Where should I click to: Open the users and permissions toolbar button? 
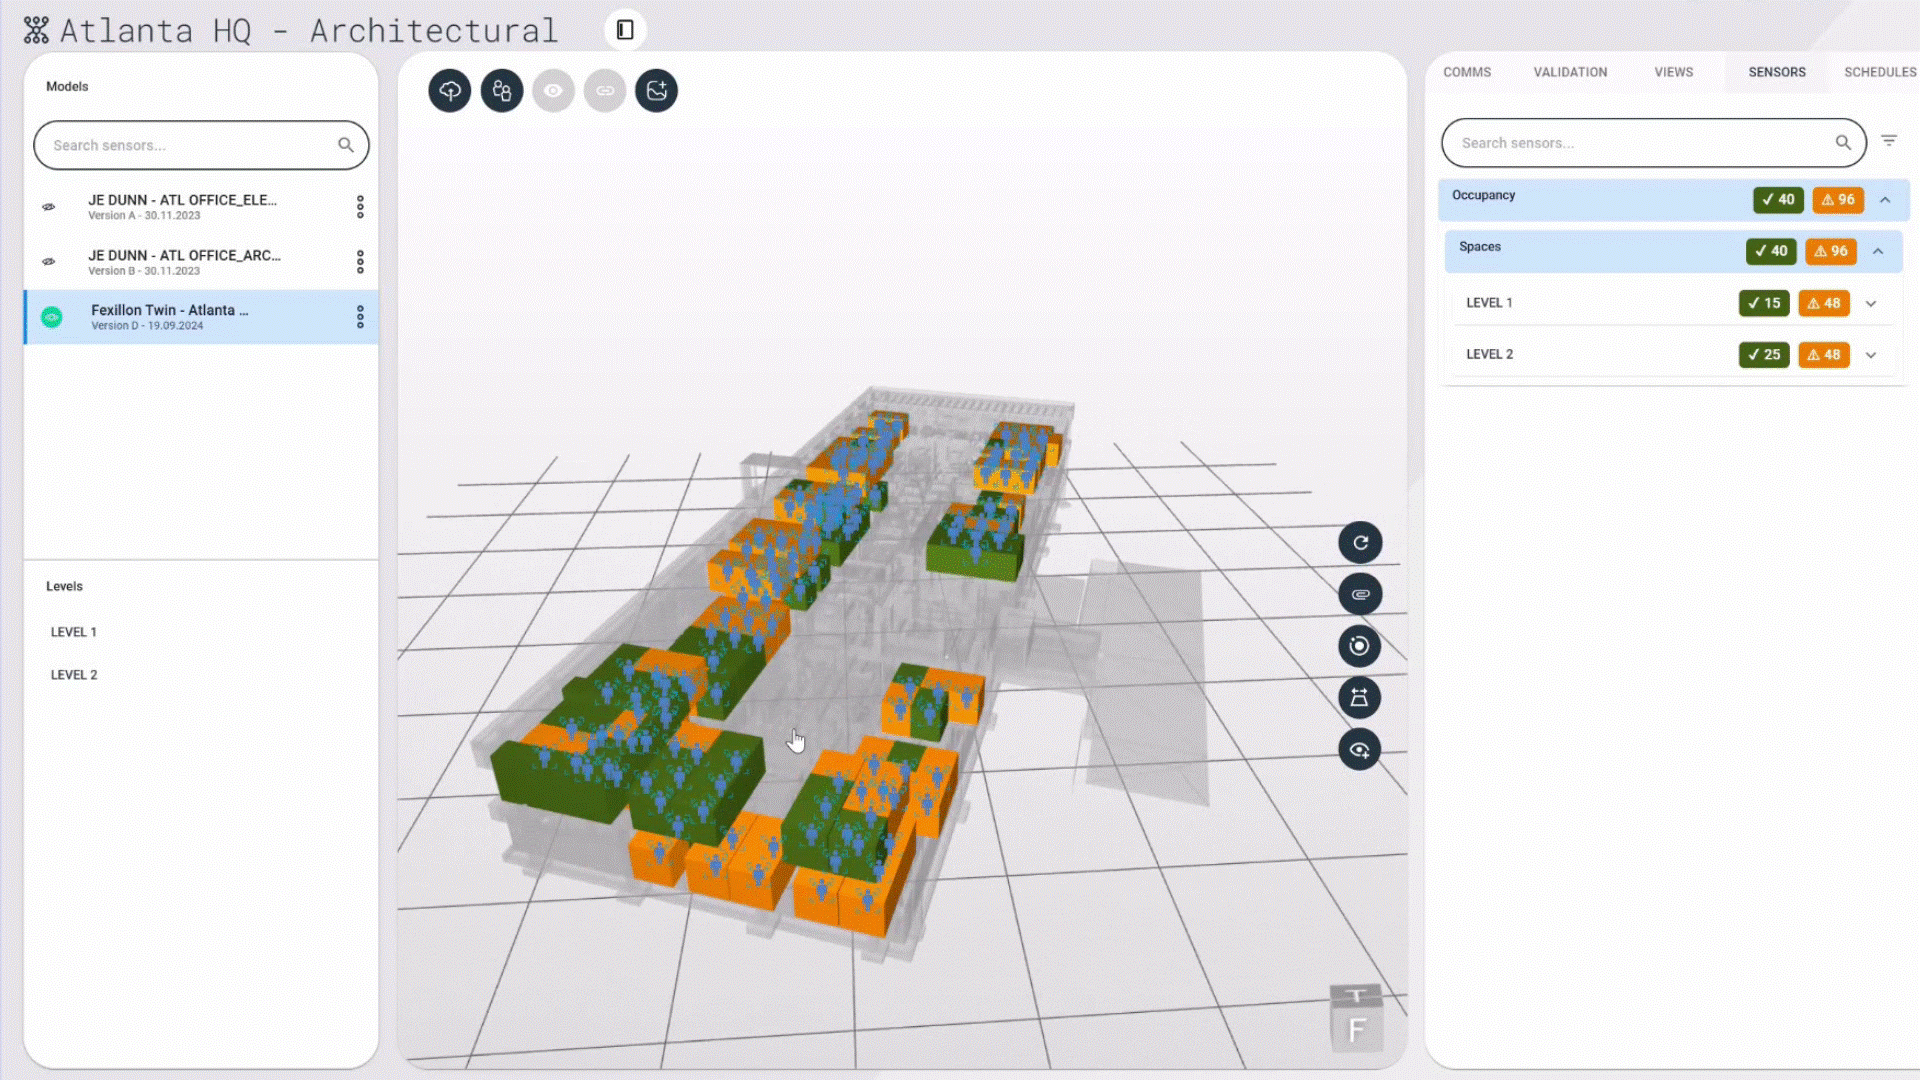click(x=502, y=91)
